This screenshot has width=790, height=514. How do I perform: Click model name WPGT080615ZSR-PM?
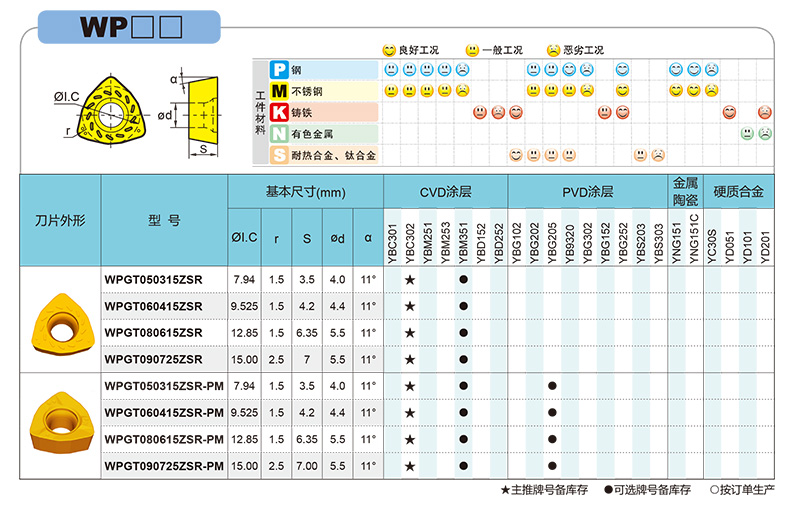[164, 440]
